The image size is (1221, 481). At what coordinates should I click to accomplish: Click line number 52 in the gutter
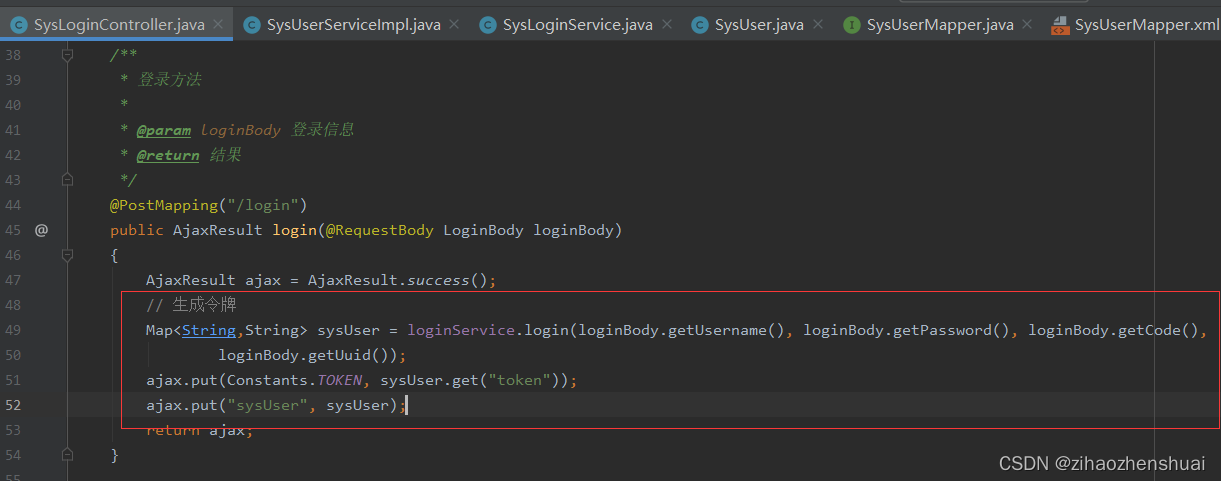[13, 405]
